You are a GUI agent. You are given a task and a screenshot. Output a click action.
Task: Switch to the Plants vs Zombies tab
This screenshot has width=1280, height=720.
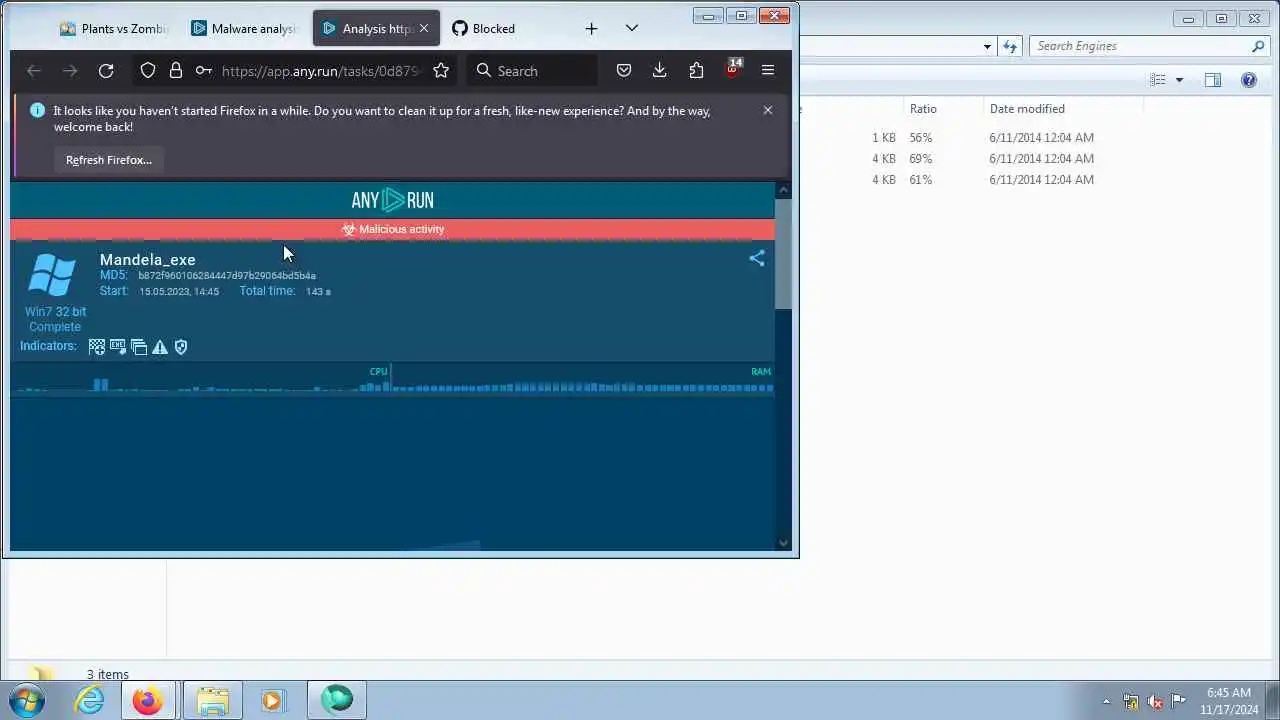(113, 29)
